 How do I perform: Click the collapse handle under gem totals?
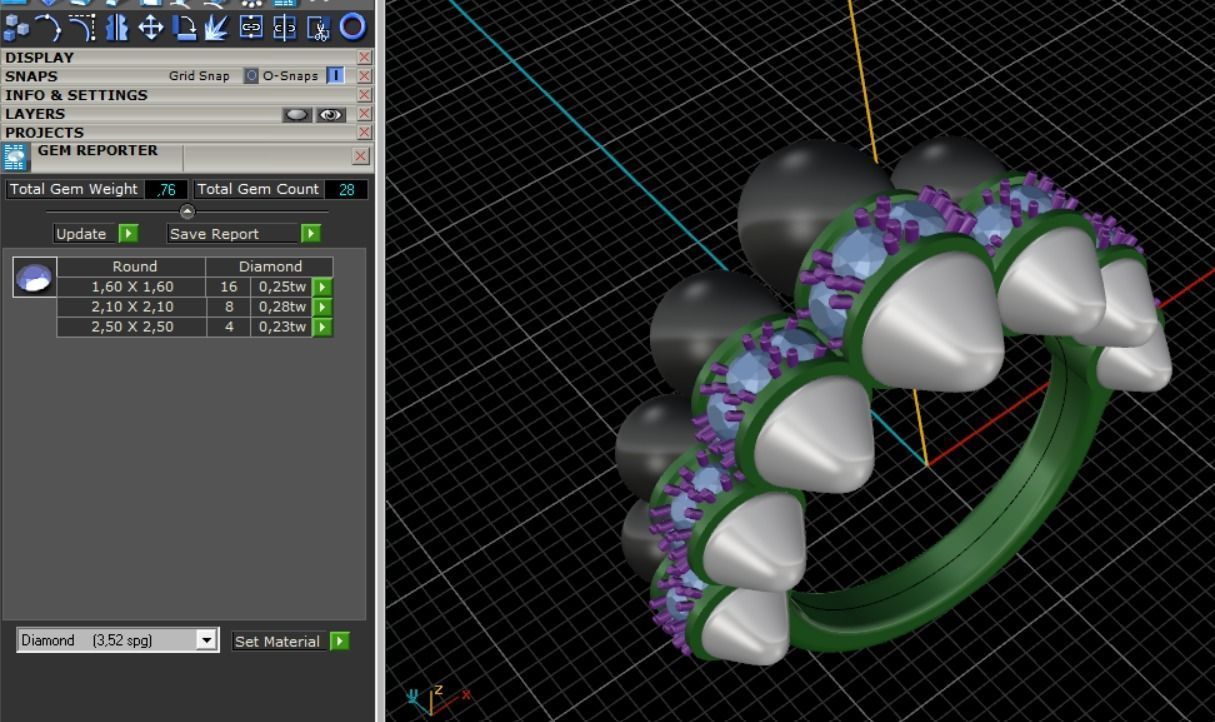tap(187, 211)
